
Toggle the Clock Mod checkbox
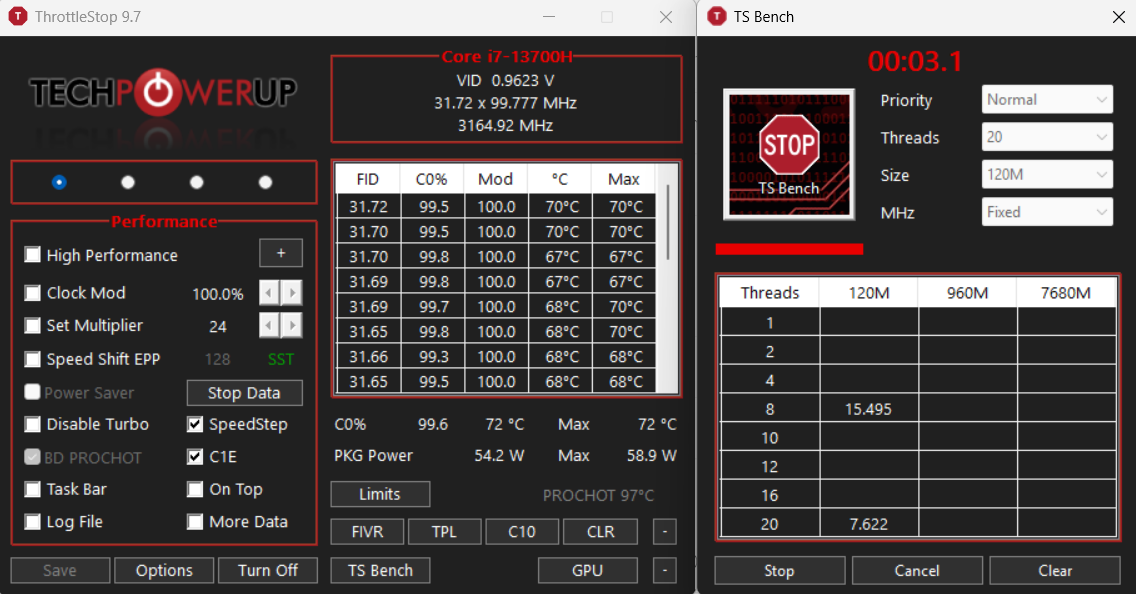33,293
